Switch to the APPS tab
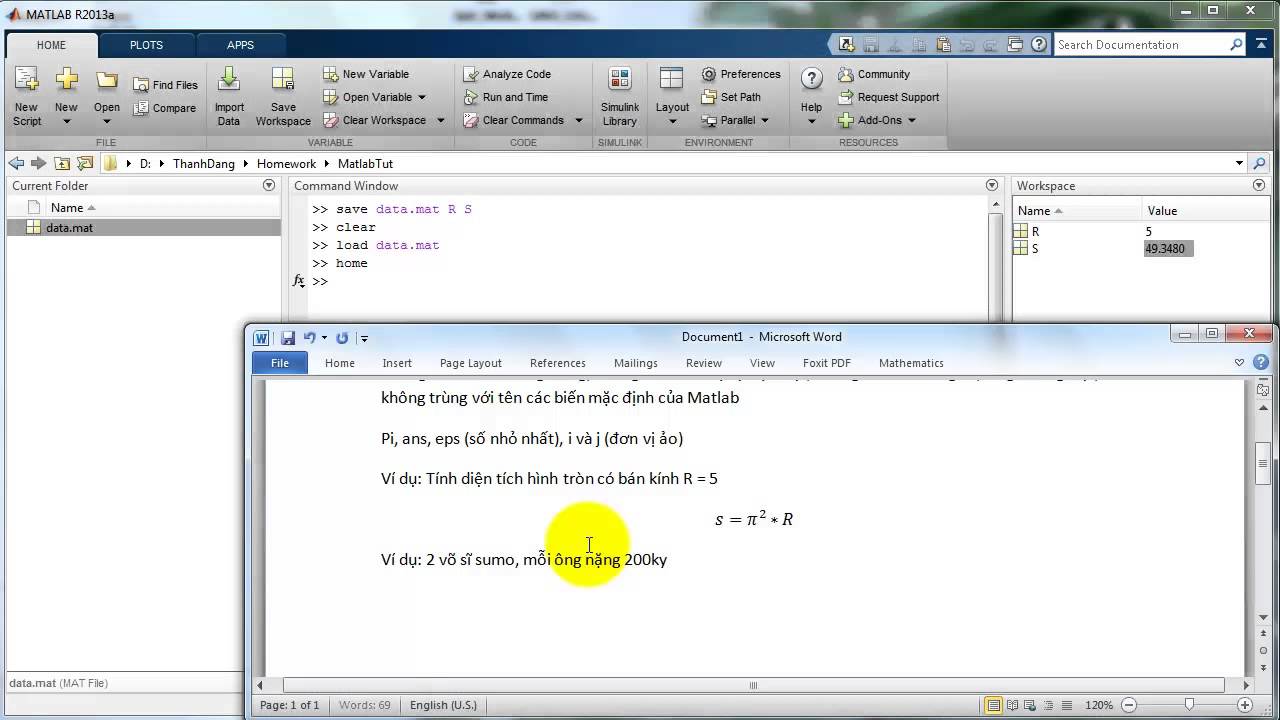Viewport: 1280px width, 720px height. 240,45
